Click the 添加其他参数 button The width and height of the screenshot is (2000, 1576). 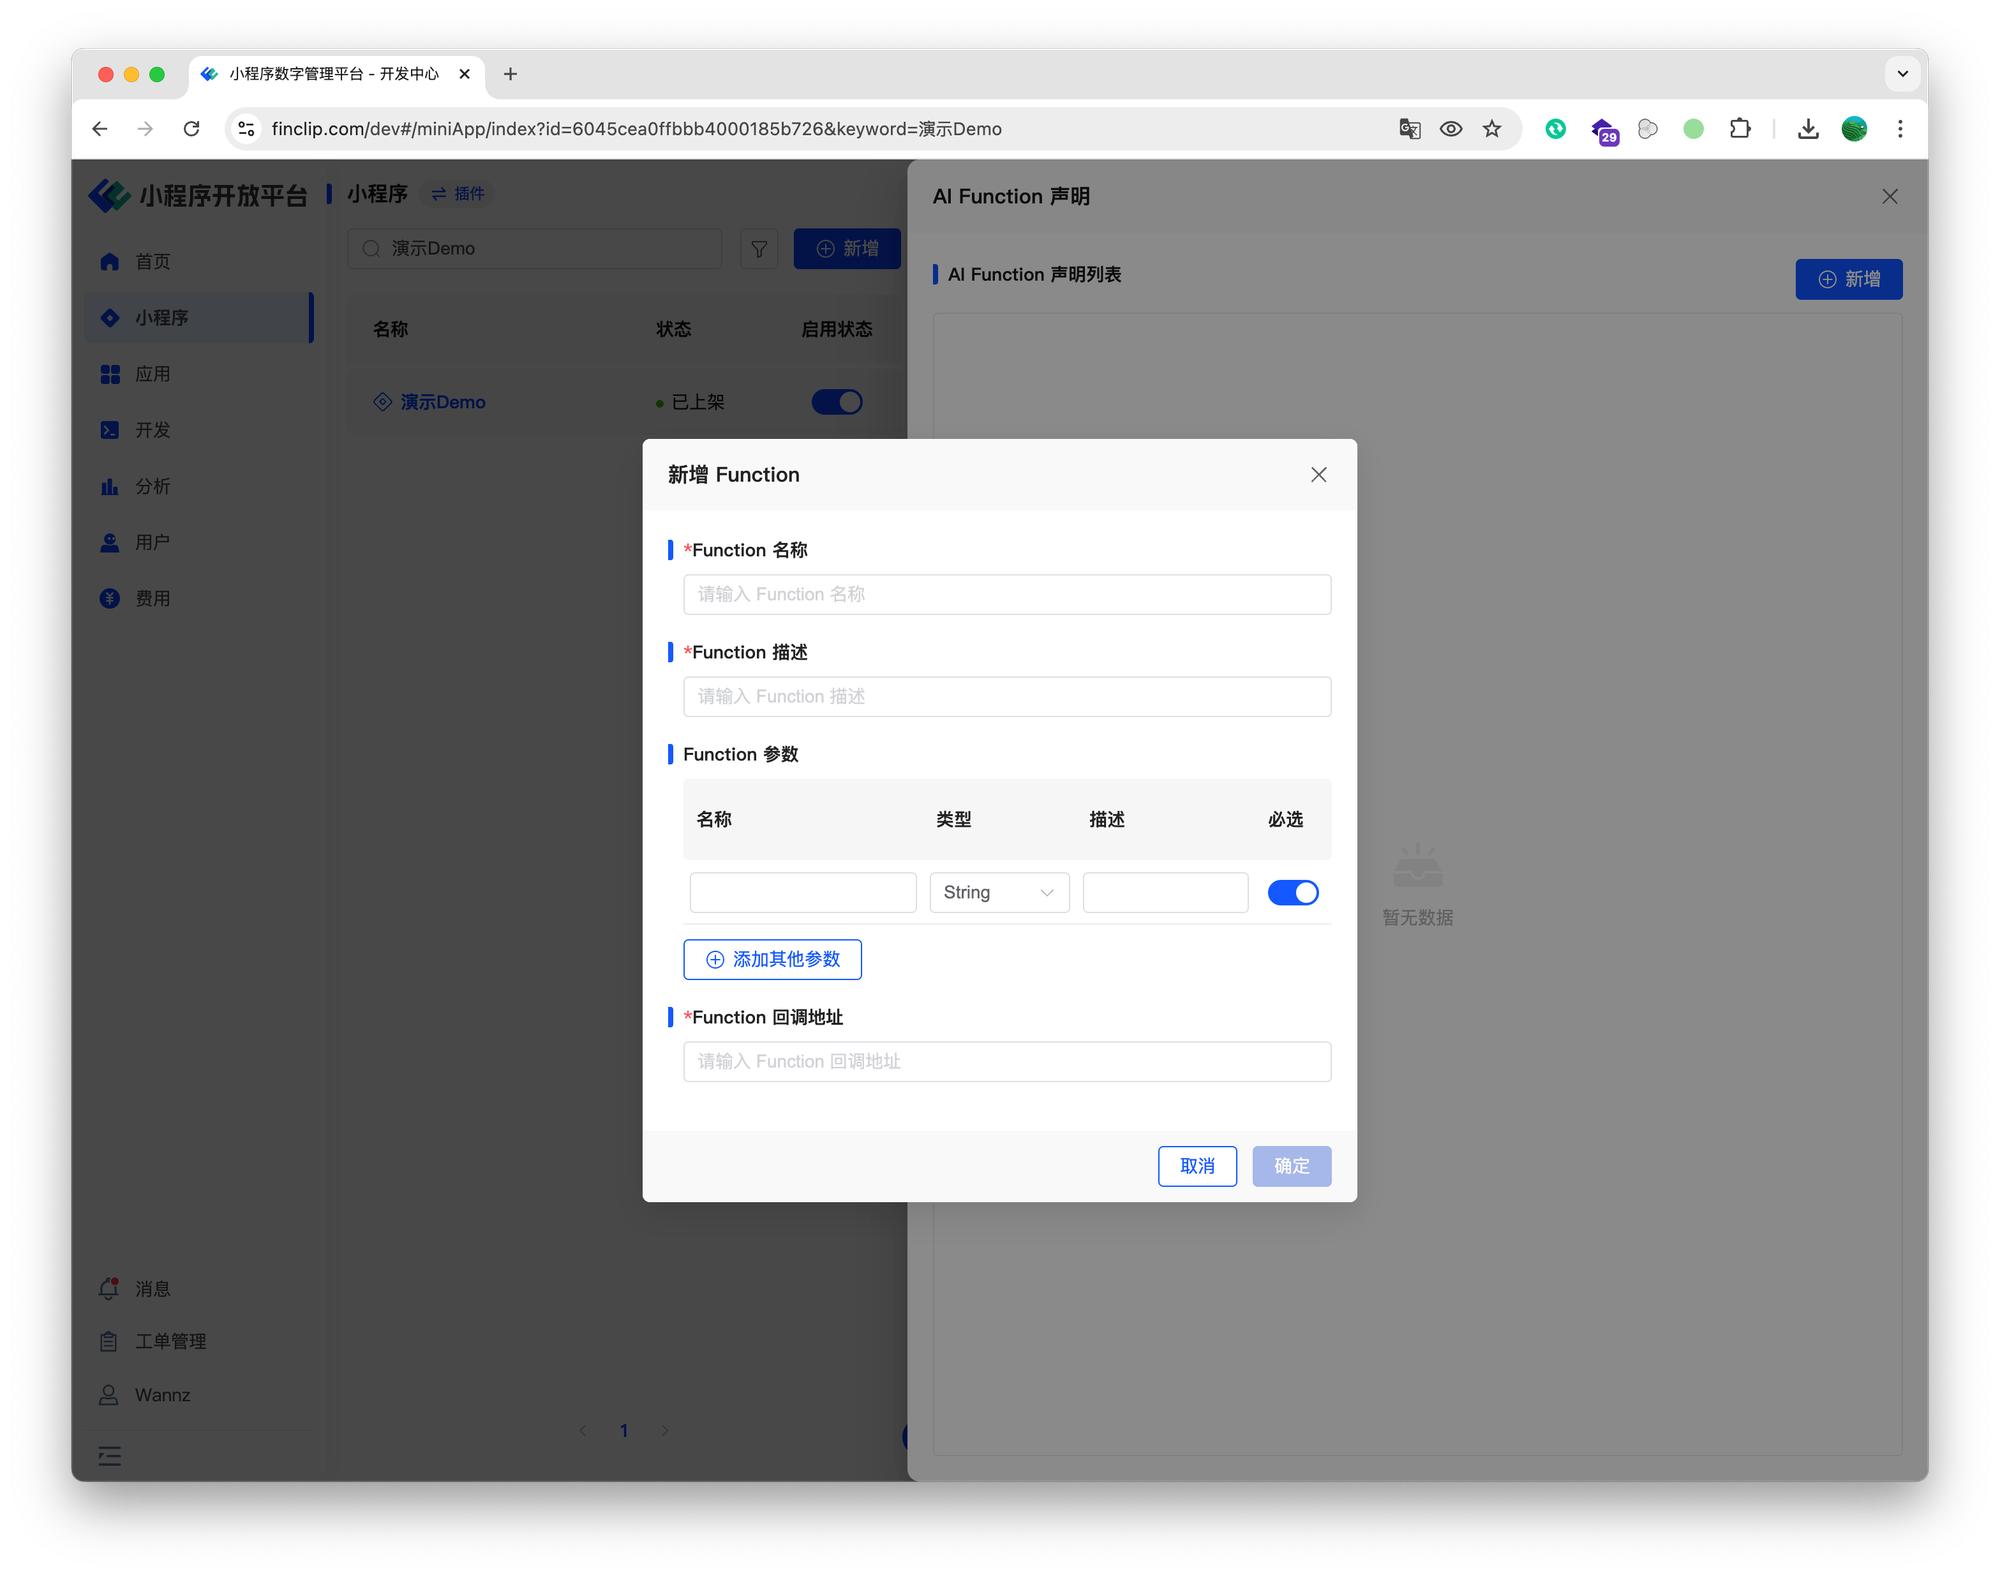click(x=772, y=959)
